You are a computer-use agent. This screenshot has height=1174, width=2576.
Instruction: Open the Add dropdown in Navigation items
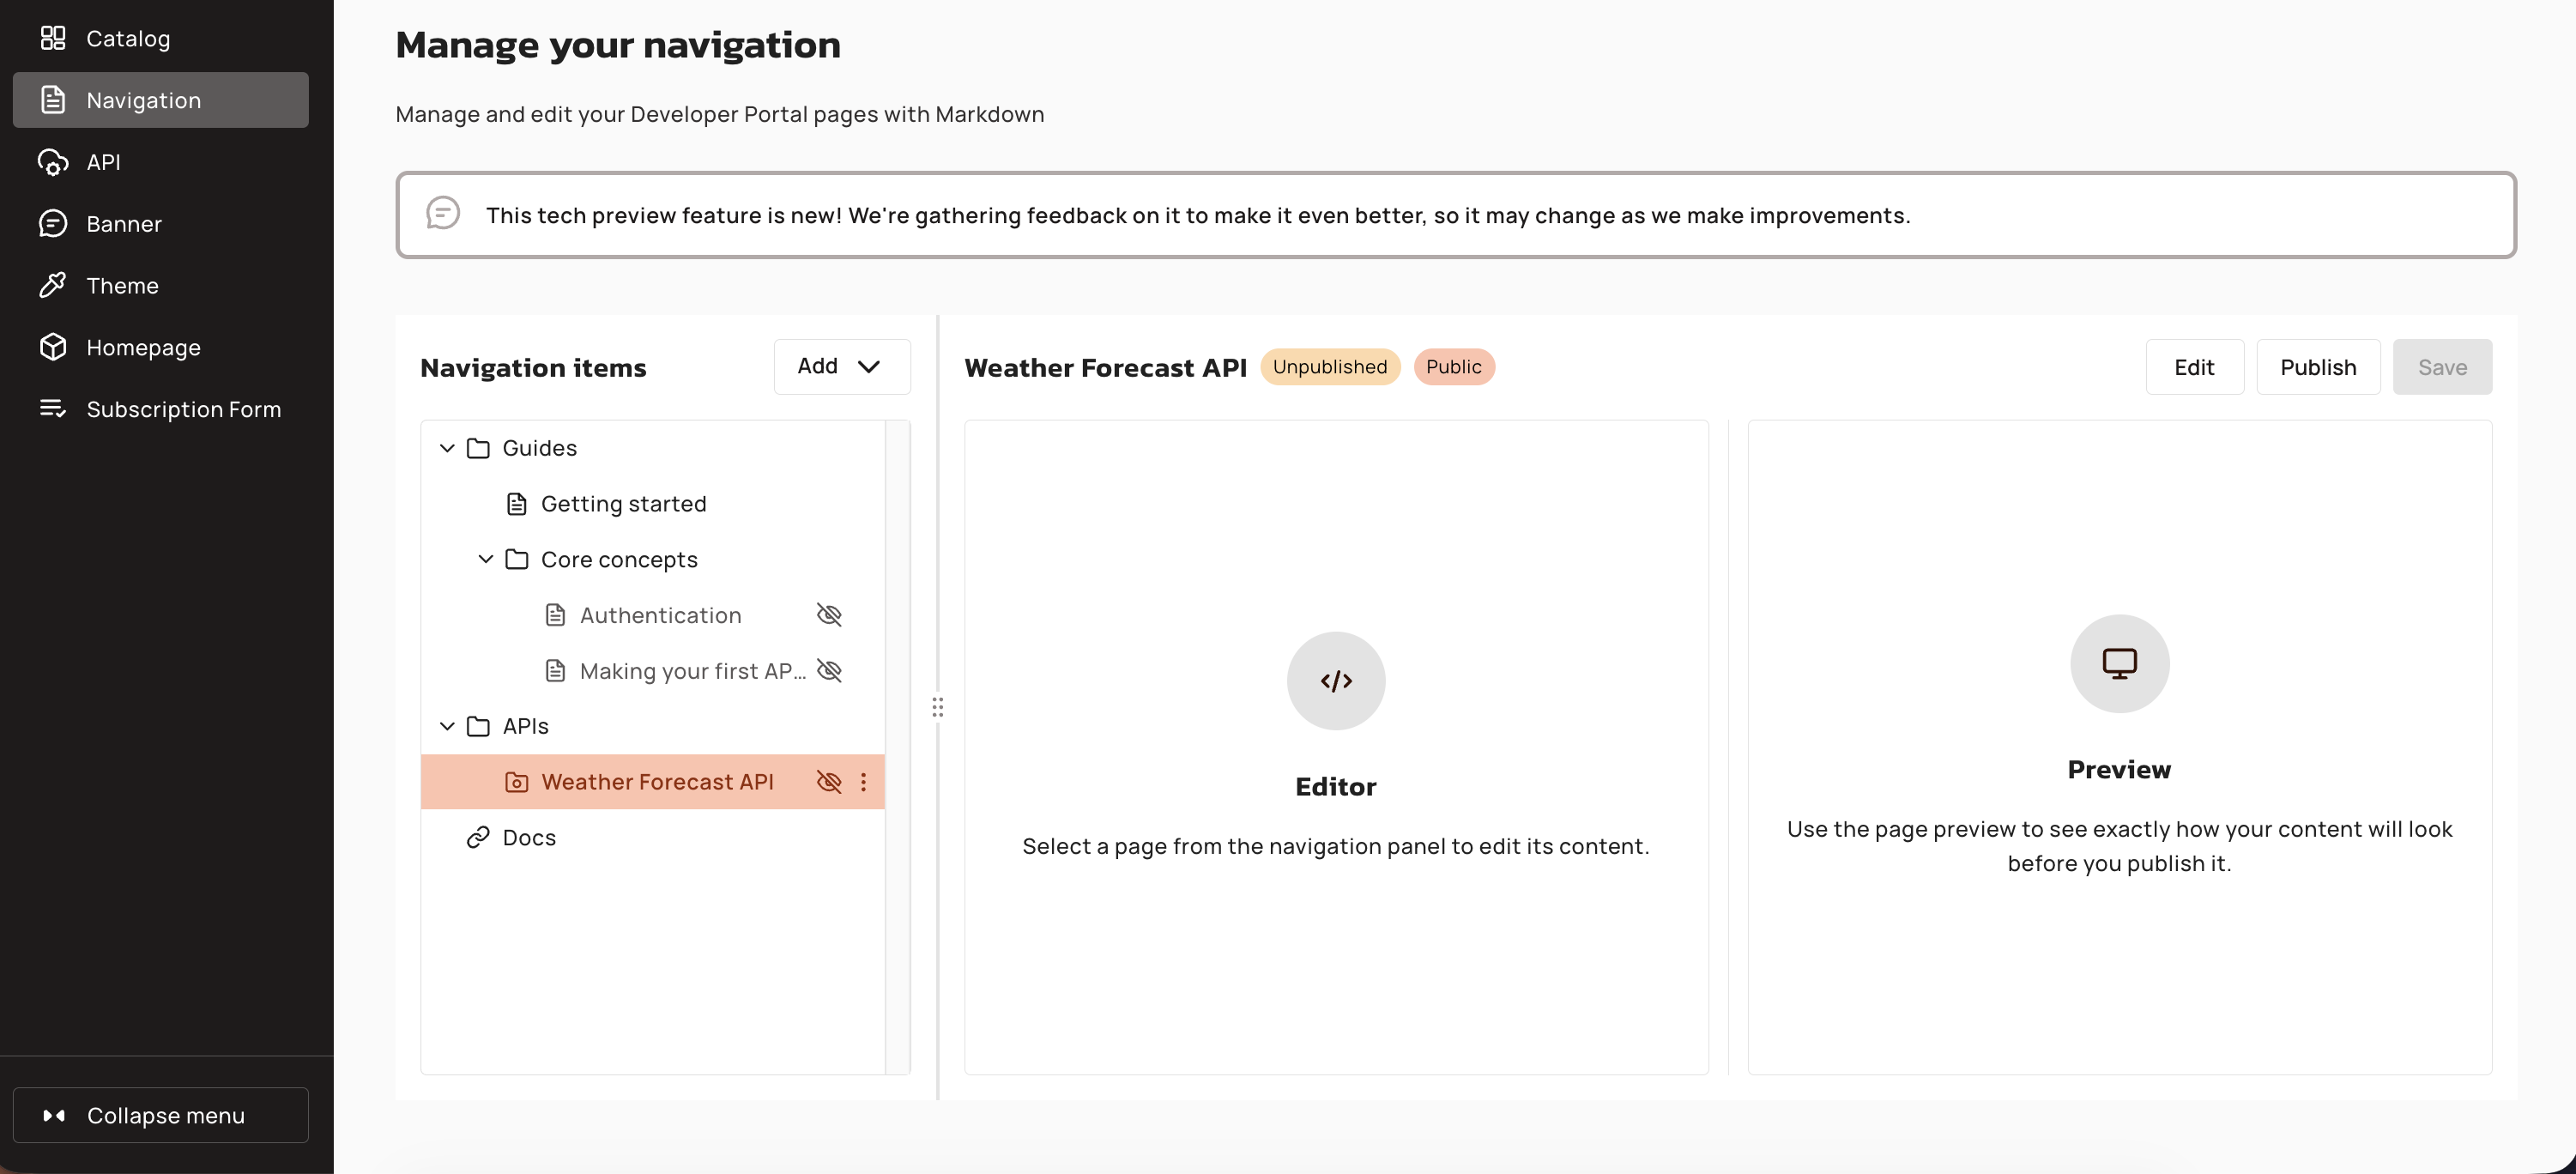tap(841, 367)
